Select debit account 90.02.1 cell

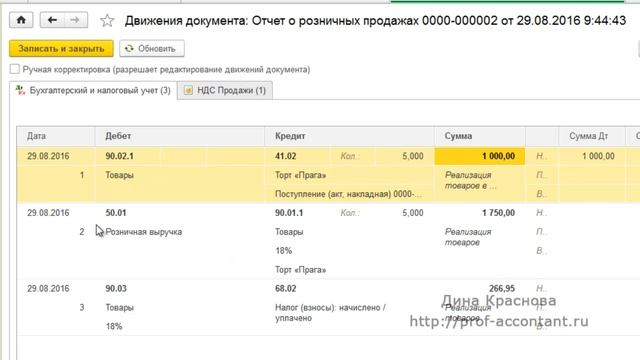119,156
